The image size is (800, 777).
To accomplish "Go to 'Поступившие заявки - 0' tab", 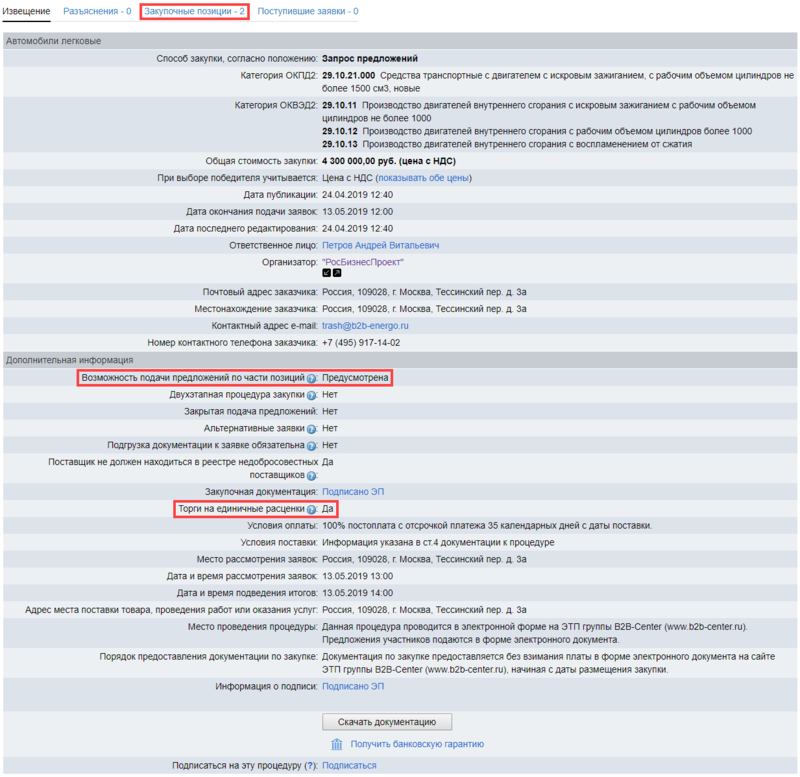I will (308, 11).
